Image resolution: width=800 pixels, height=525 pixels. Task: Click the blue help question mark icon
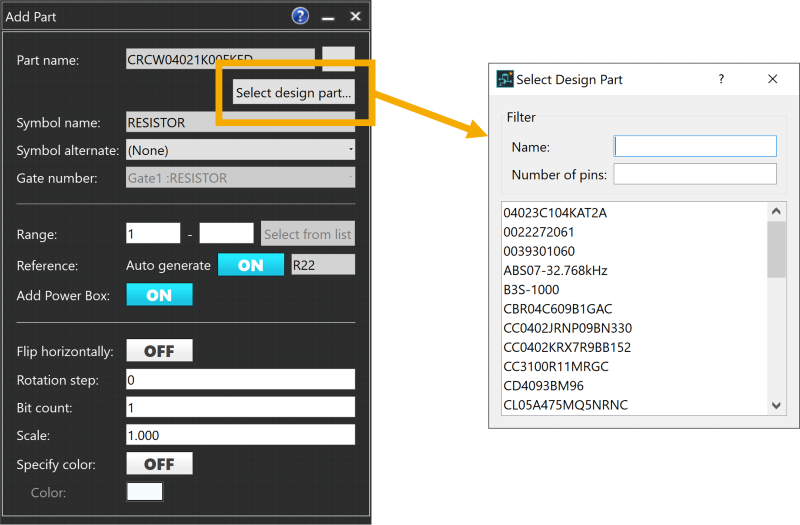(300, 16)
